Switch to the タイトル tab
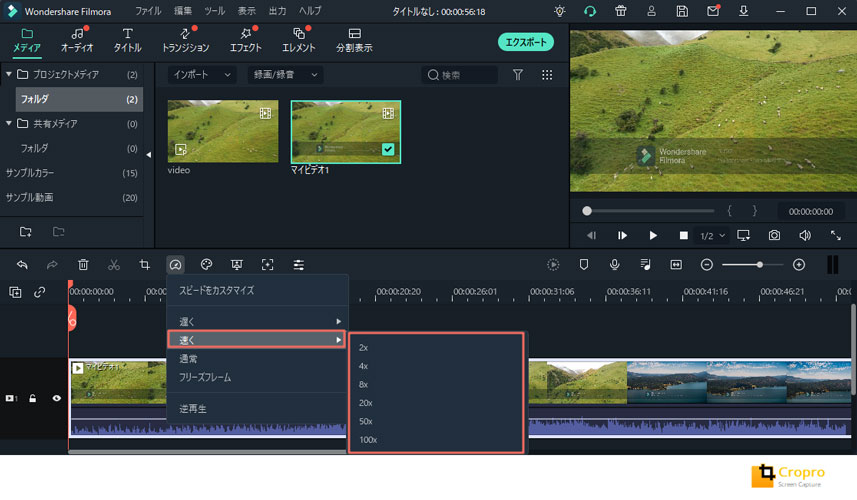857x500 pixels. point(127,40)
